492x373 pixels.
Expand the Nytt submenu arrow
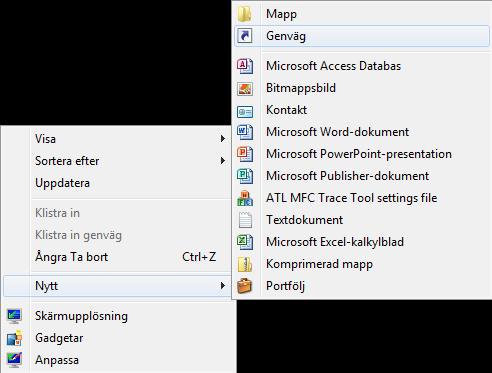[223, 286]
